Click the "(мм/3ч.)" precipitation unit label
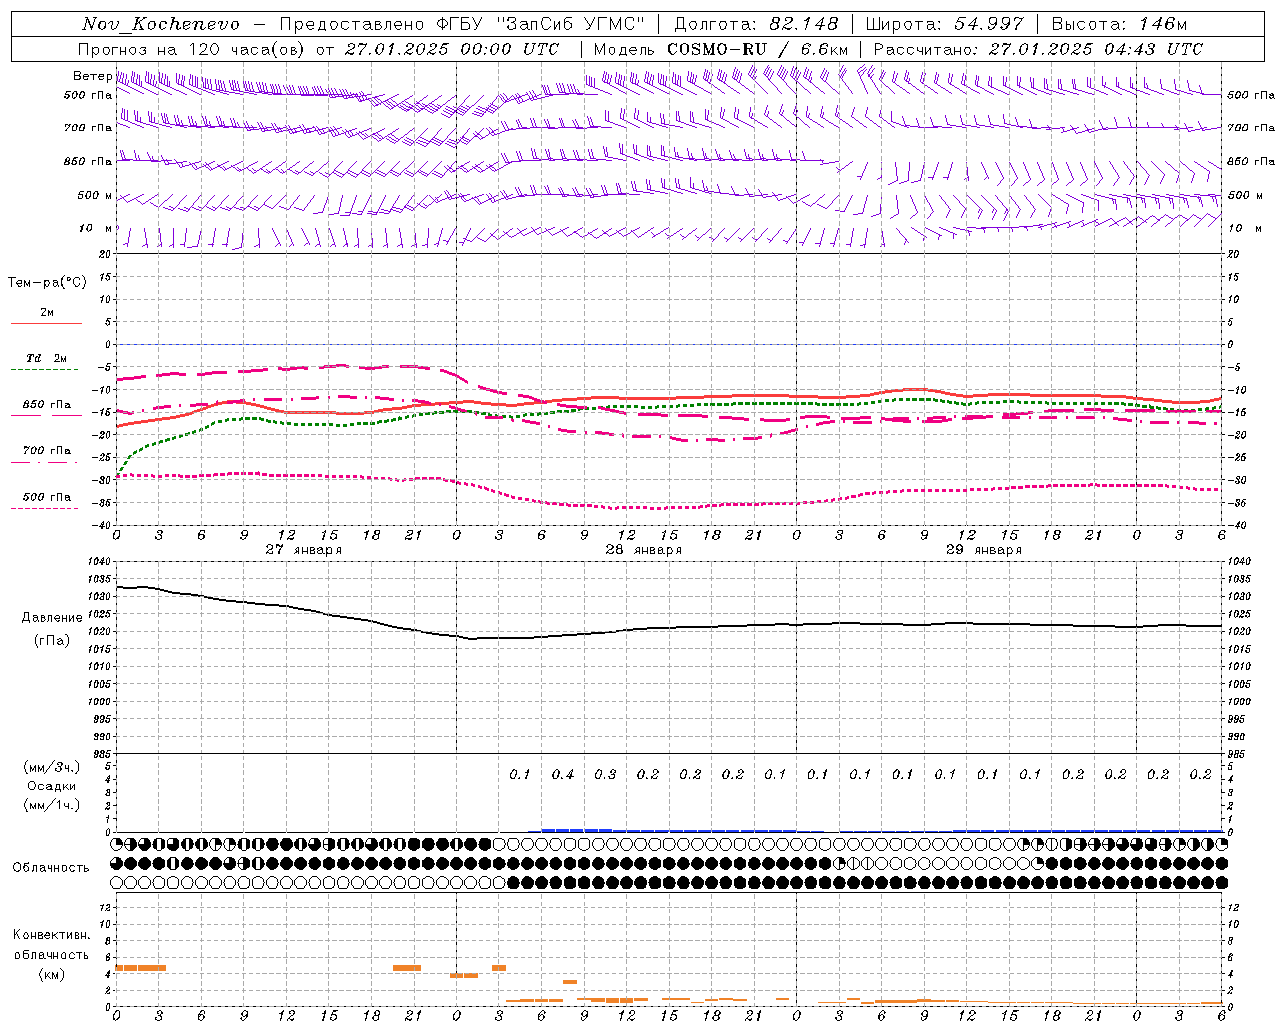 click(52, 767)
